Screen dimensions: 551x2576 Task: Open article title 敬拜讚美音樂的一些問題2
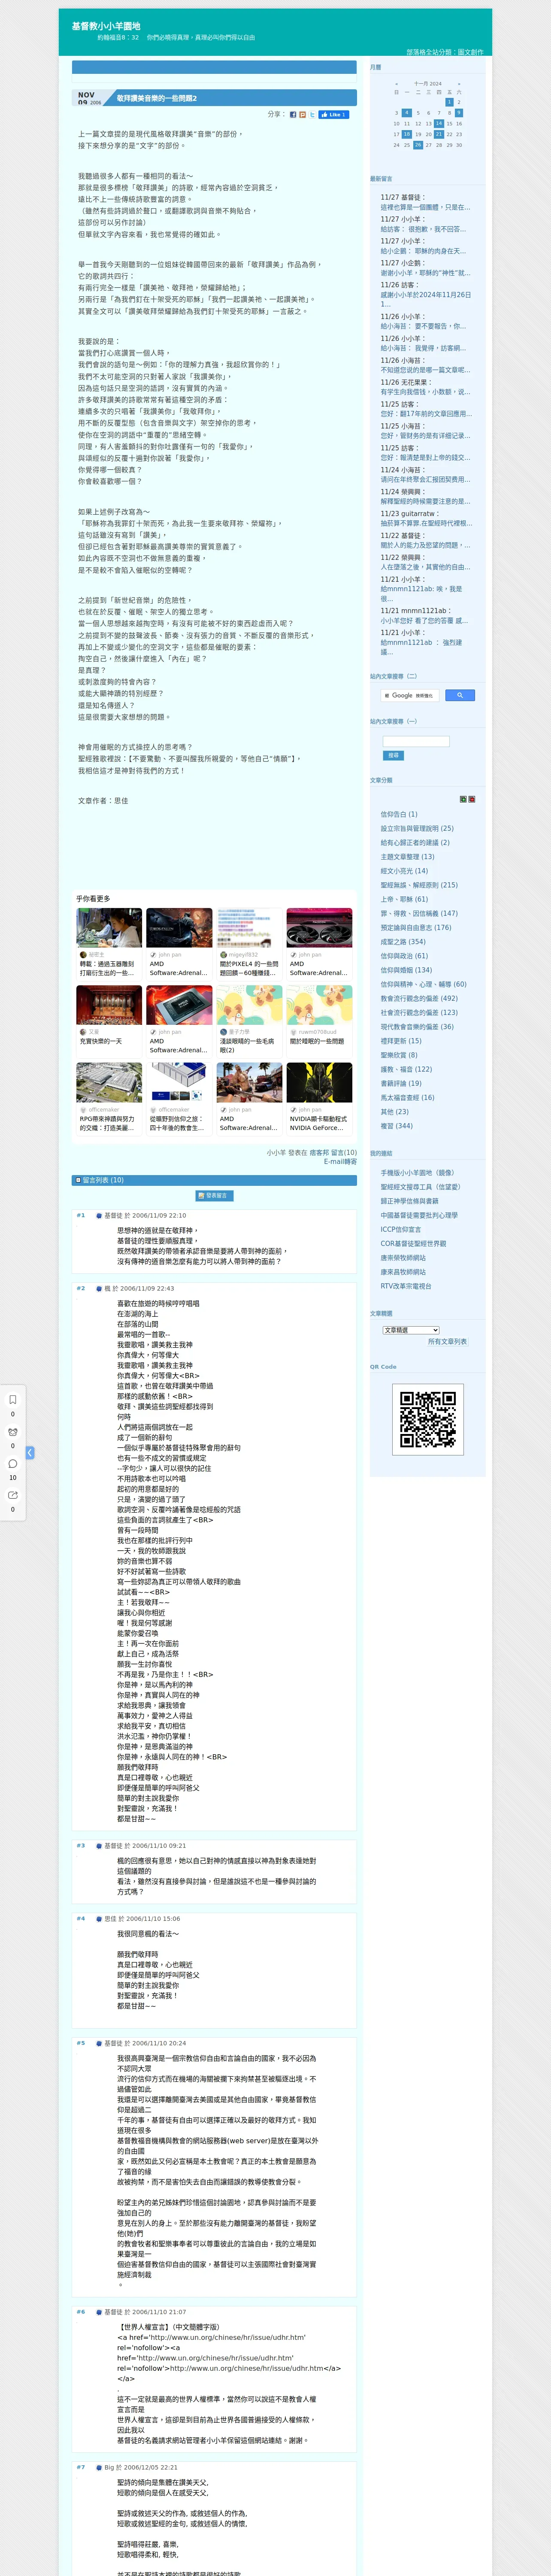tap(156, 98)
